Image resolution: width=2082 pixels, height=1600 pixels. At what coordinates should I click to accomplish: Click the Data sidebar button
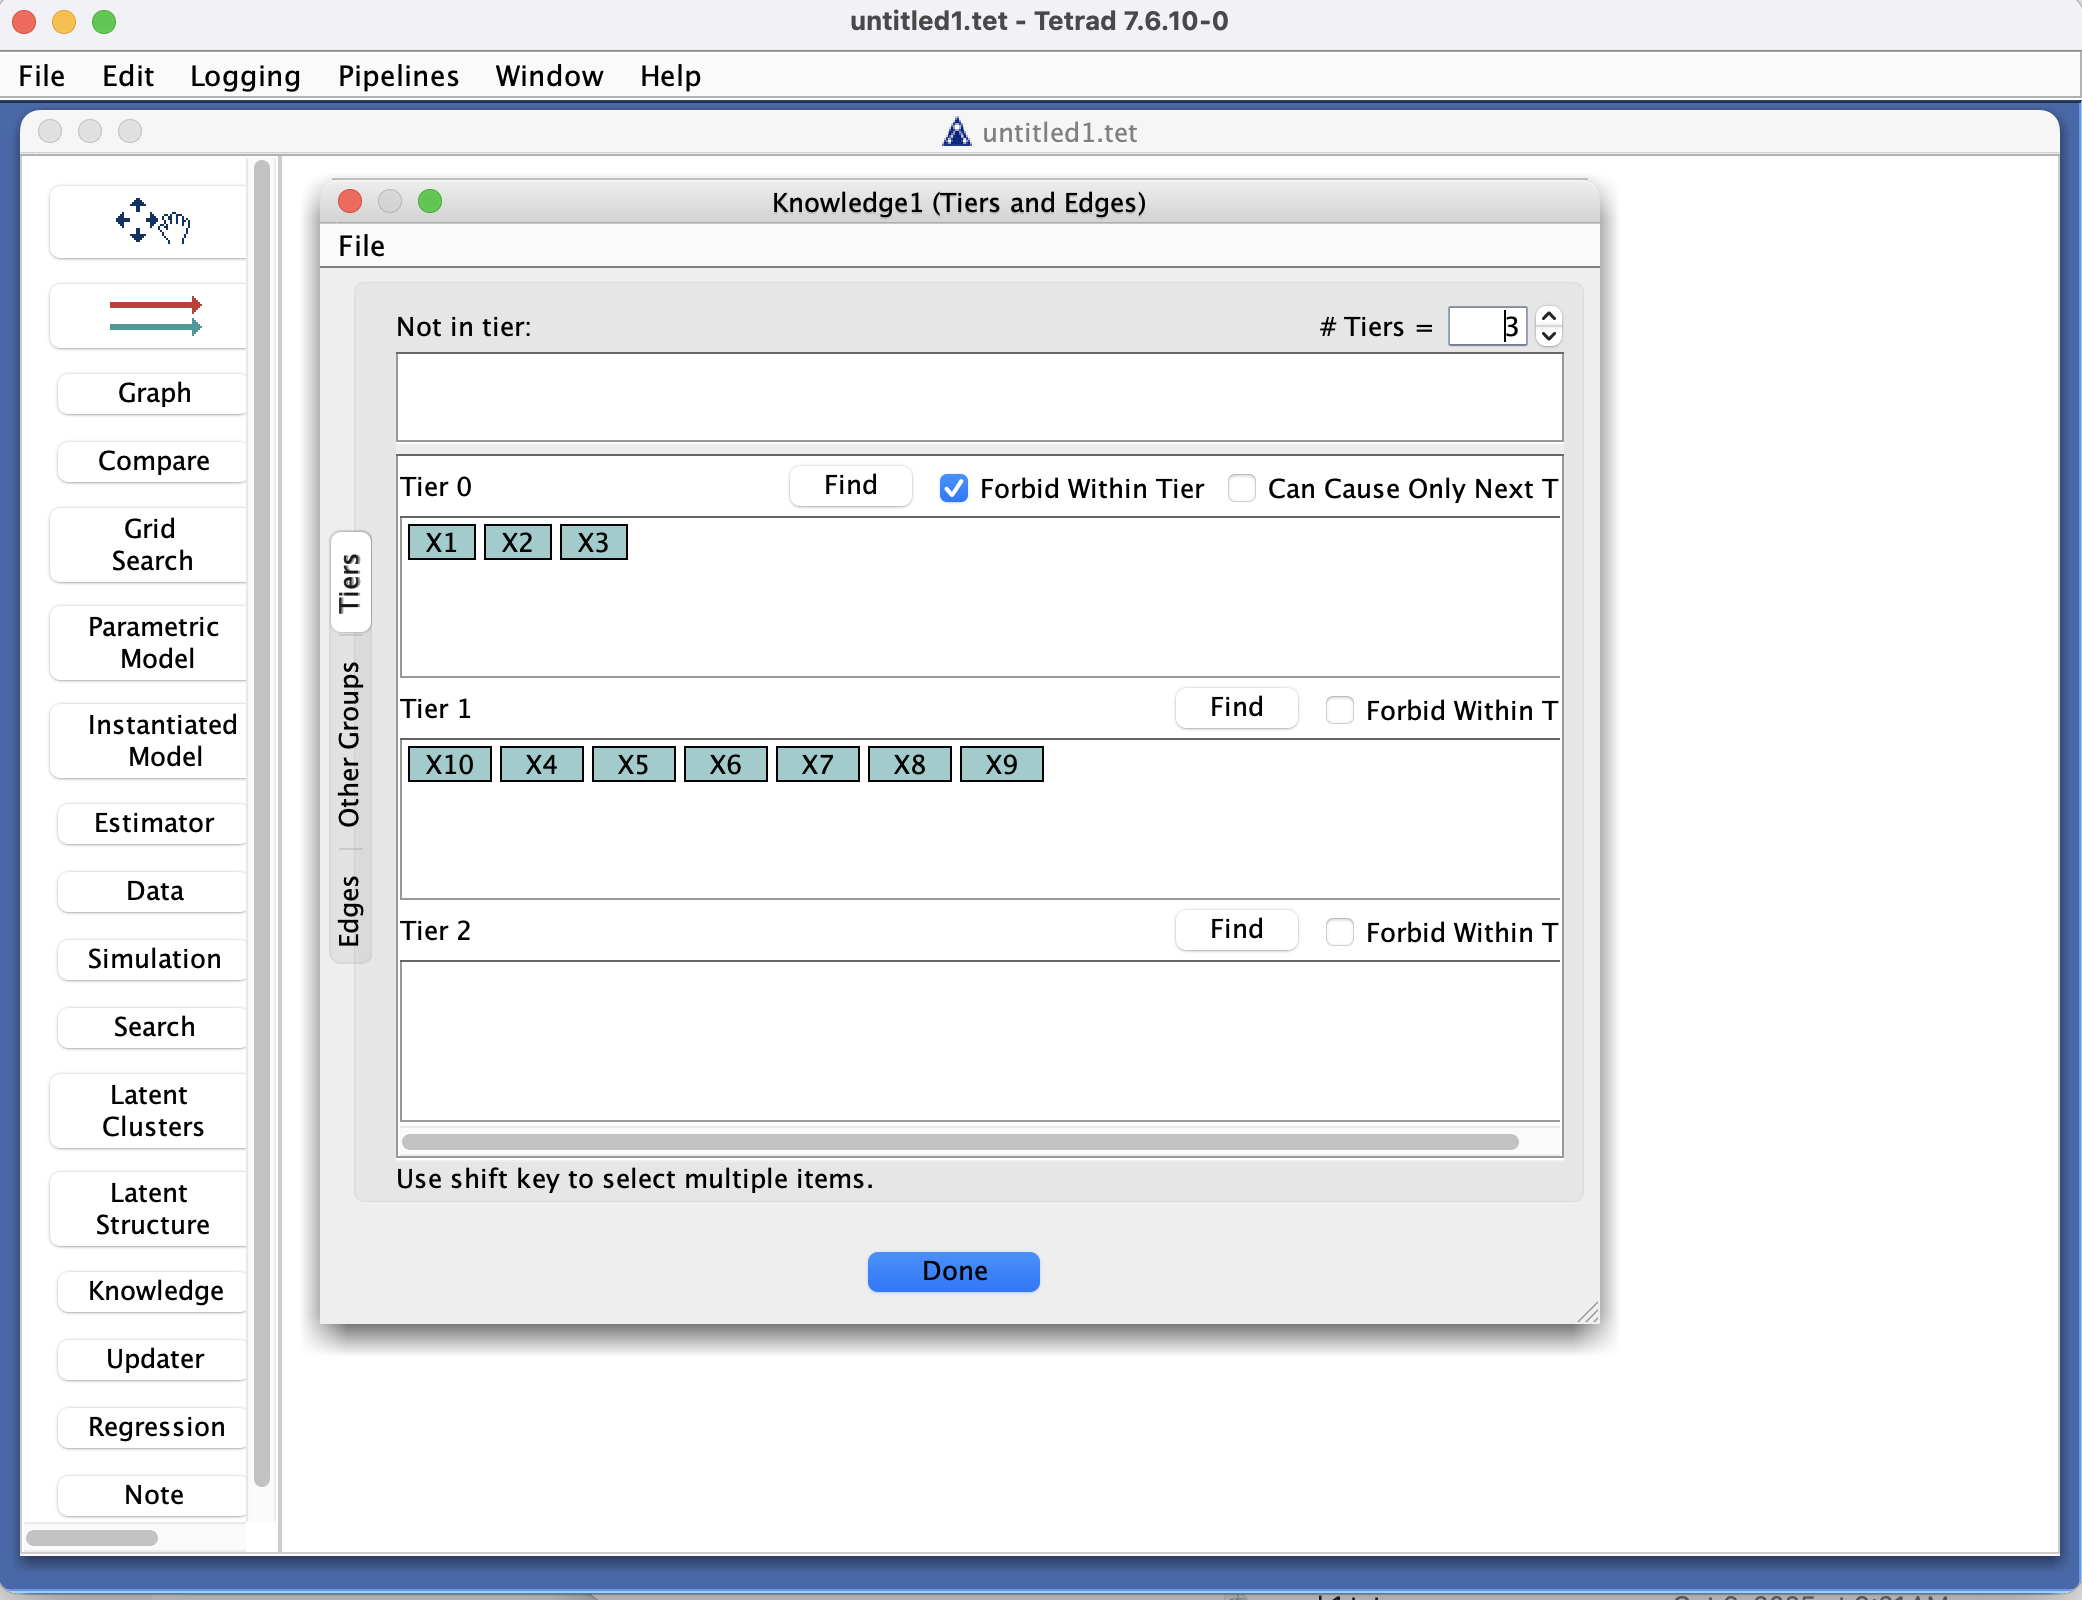(x=153, y=891)
